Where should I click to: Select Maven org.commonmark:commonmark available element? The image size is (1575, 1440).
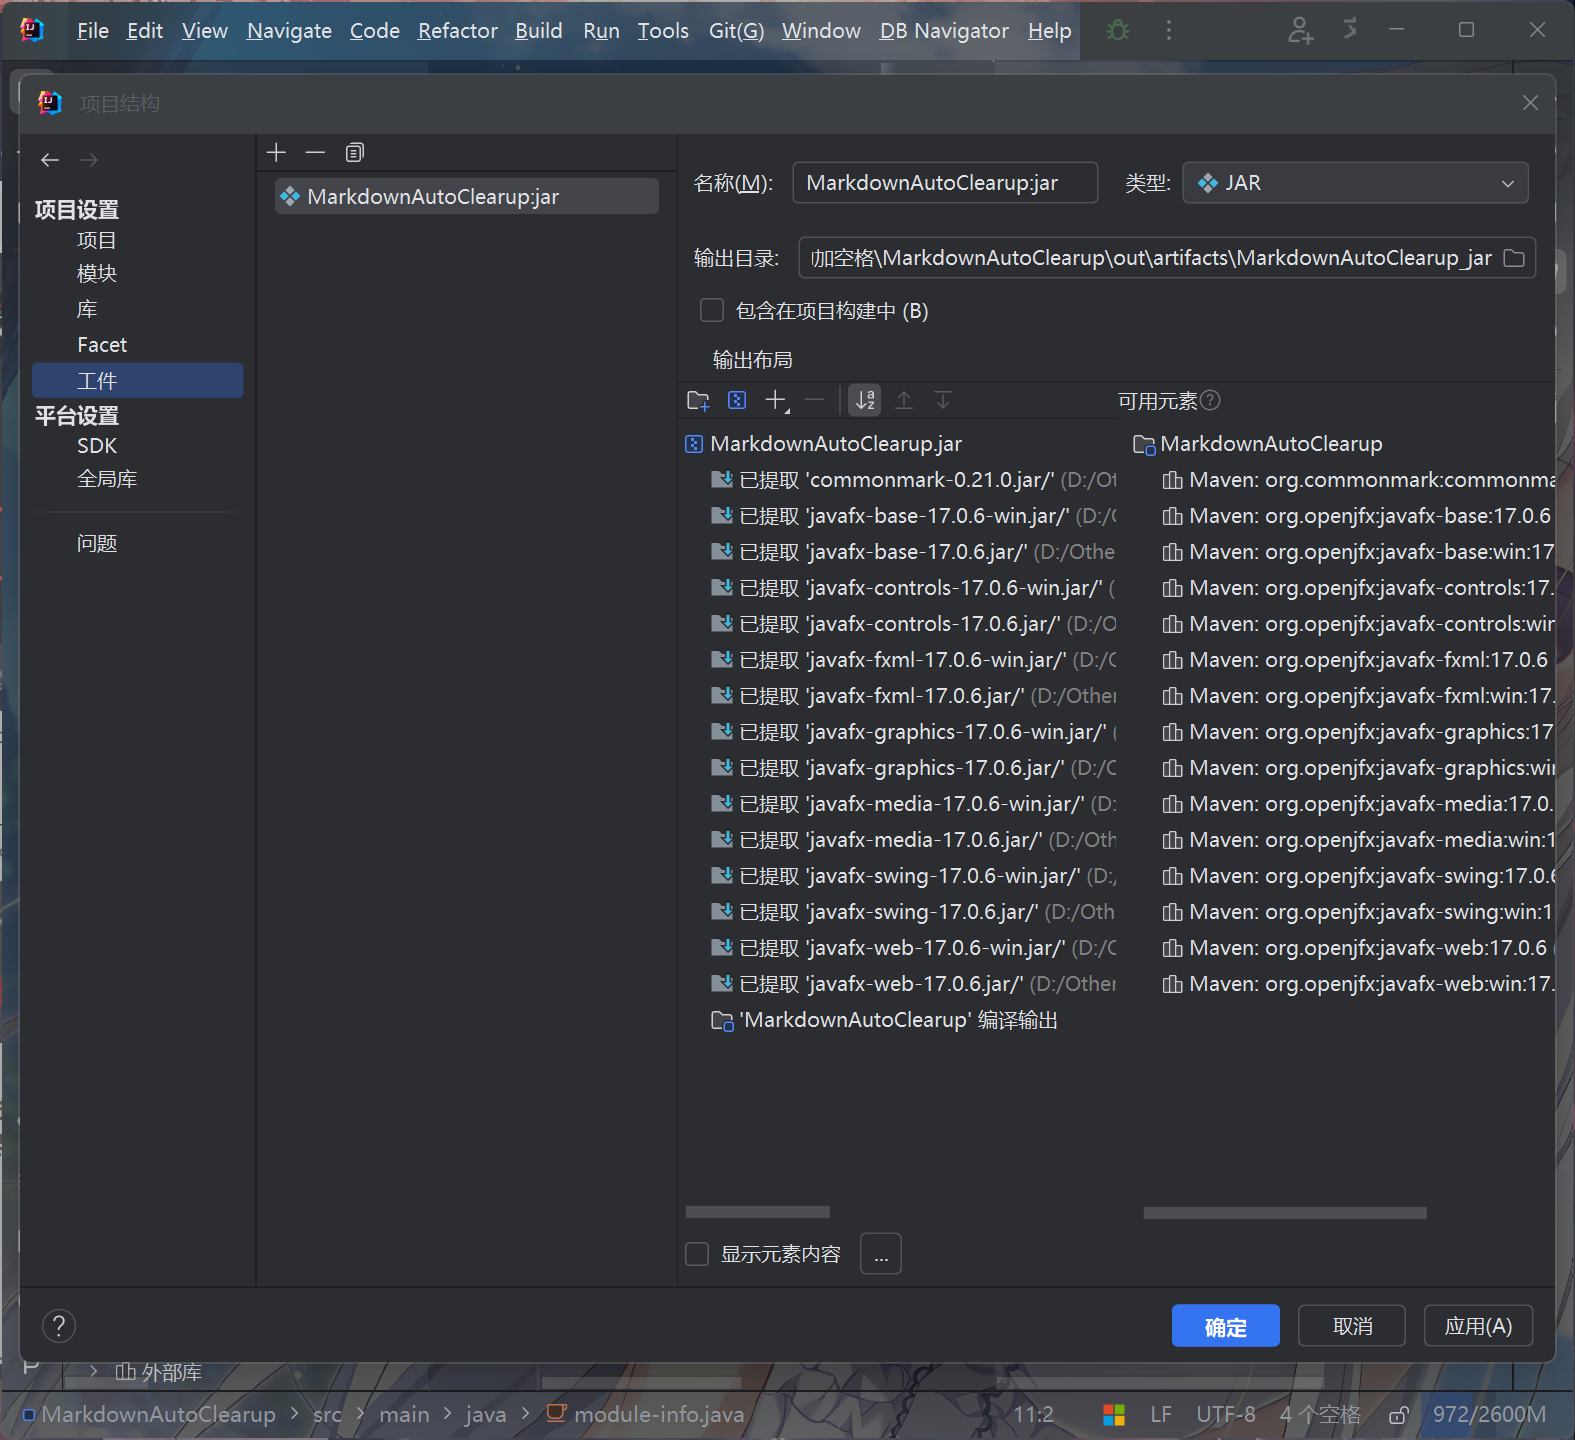click(1358, 480)
